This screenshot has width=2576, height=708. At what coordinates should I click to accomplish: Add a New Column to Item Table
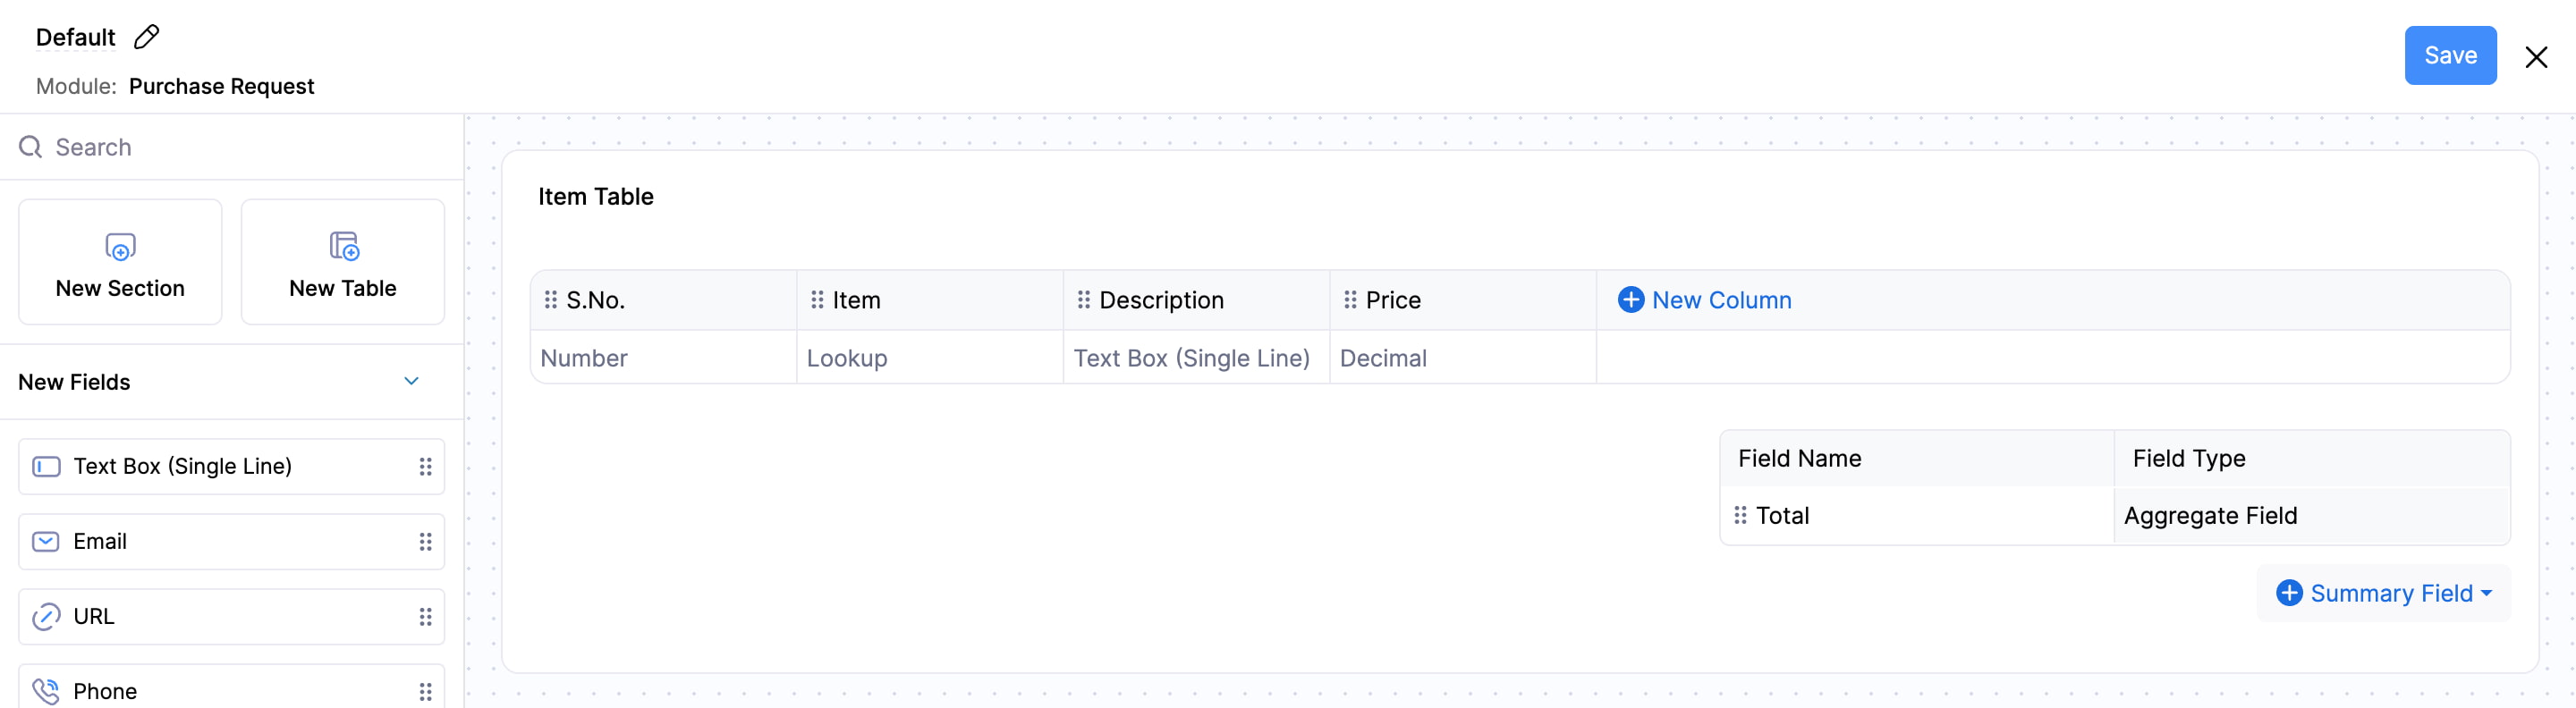(1720, 299)
